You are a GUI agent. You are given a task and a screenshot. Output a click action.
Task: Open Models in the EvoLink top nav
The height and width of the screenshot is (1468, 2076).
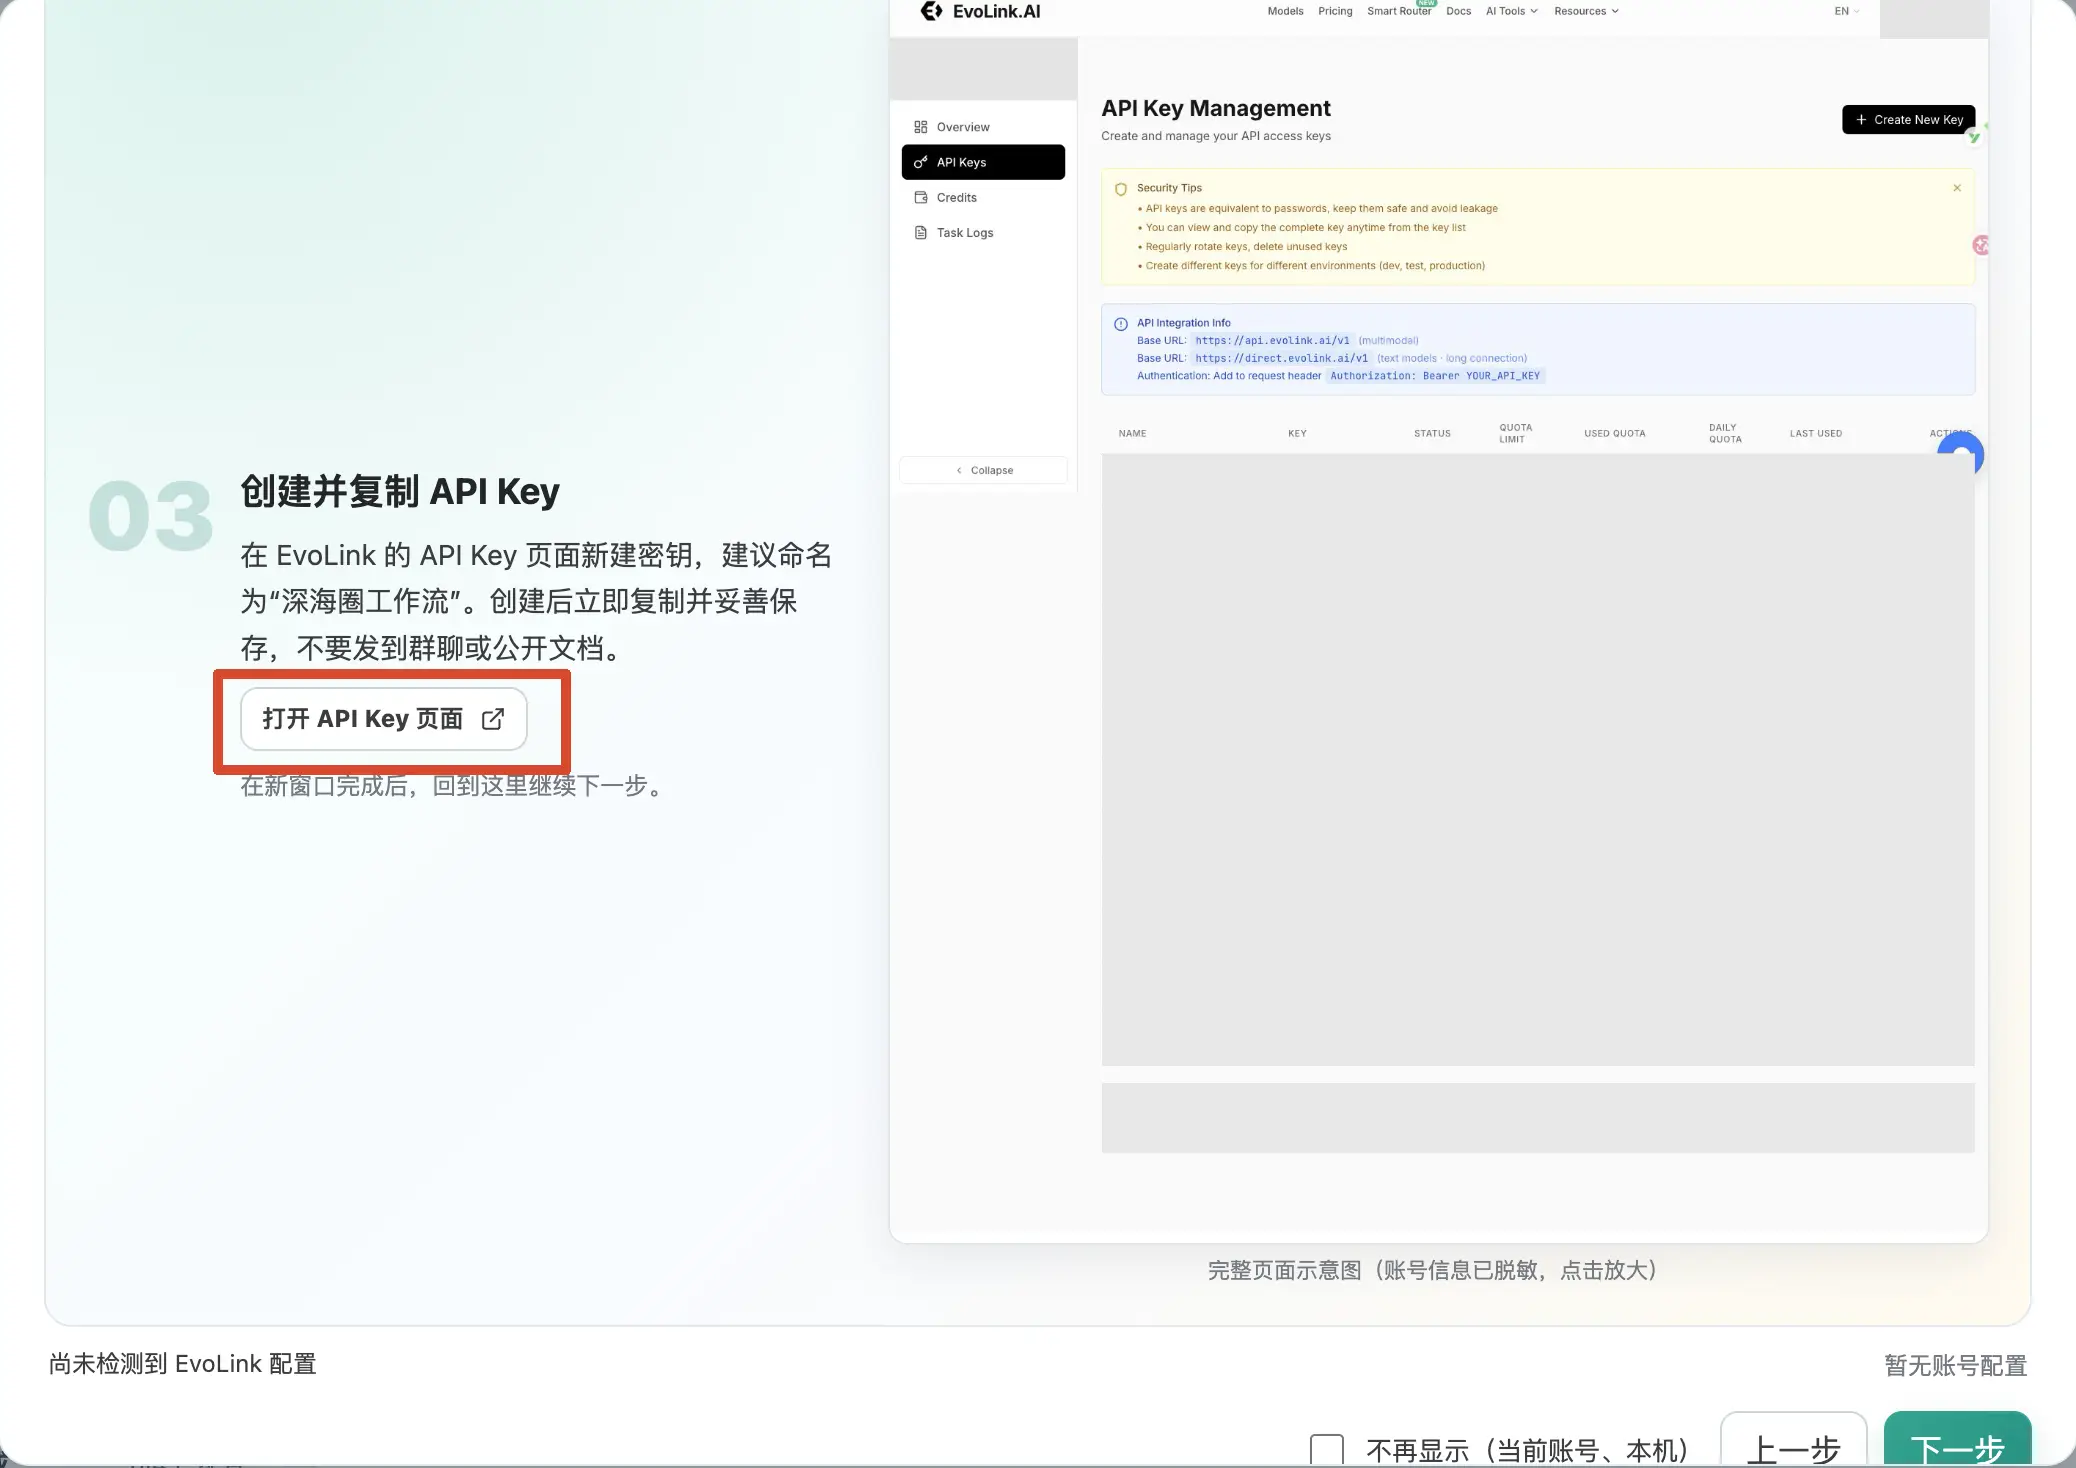point(1285,11)
